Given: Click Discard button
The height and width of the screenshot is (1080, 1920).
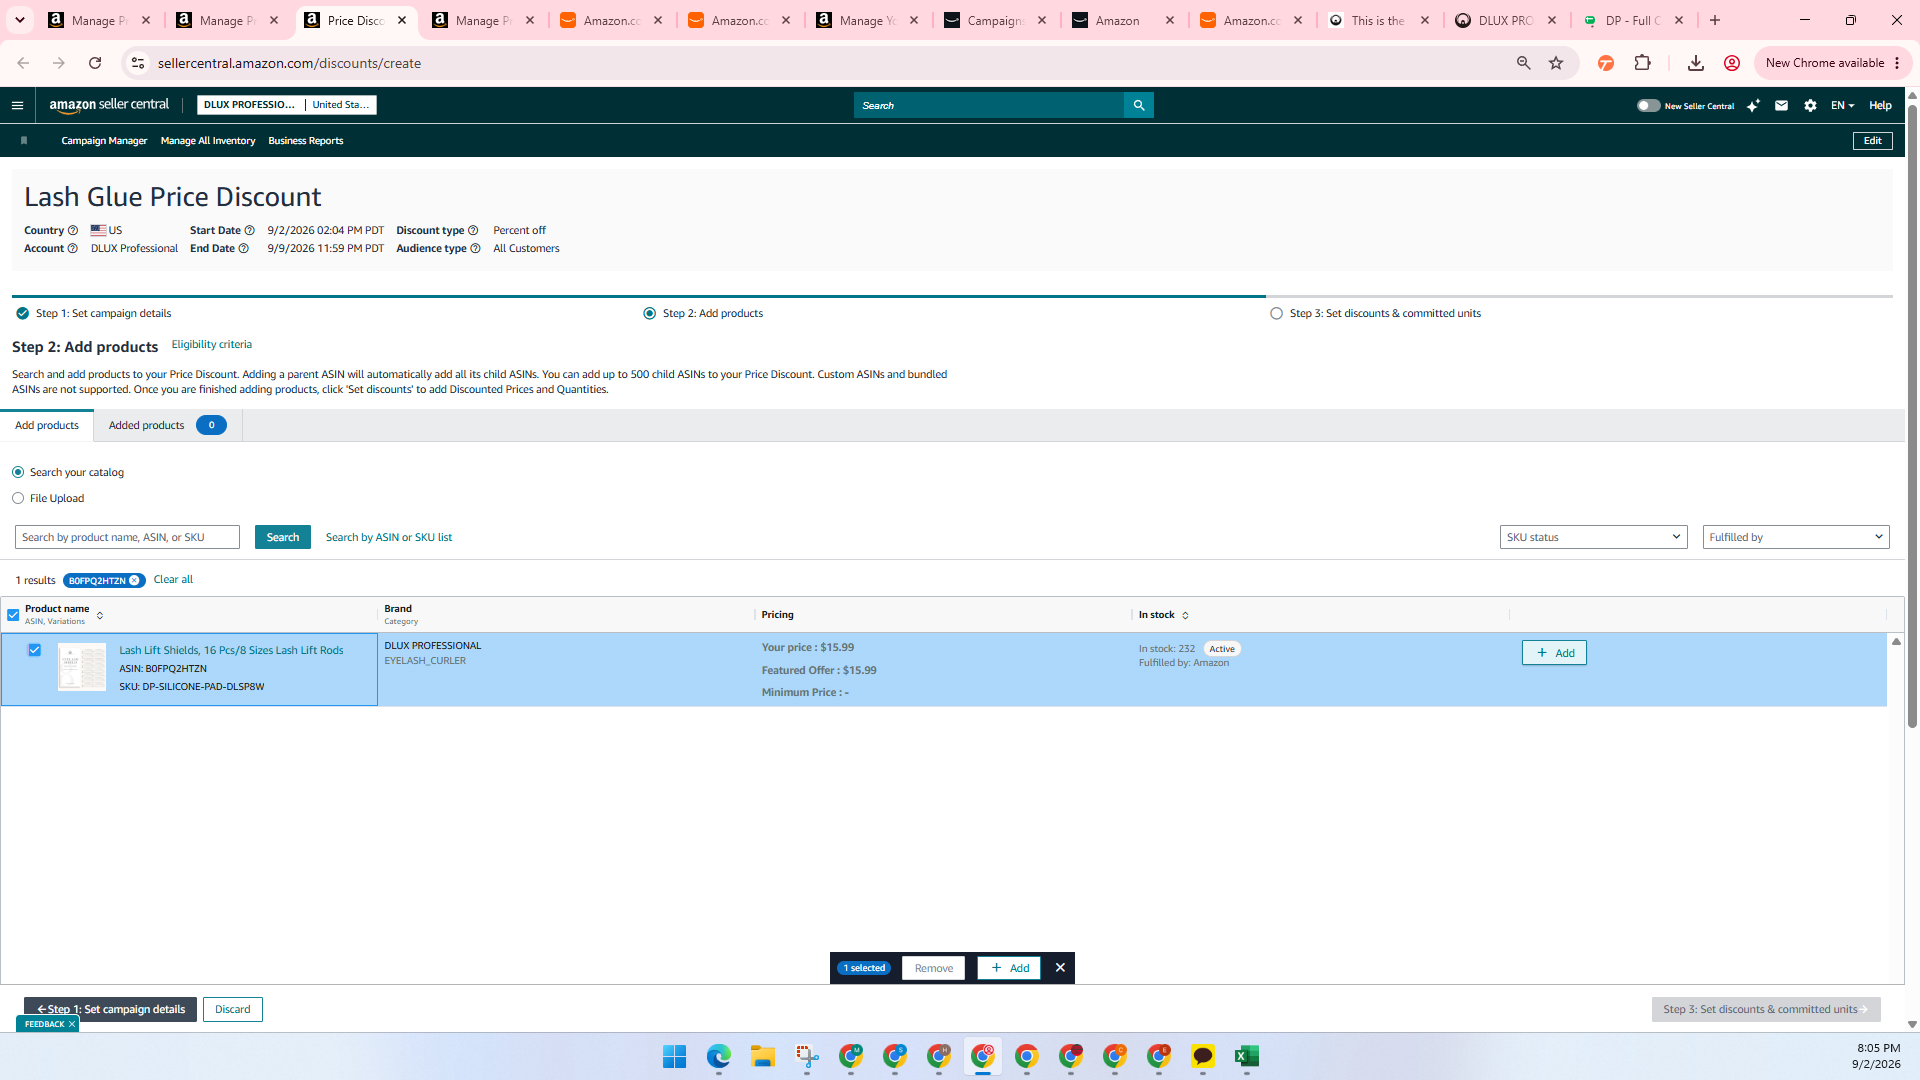Looking at the screenshot, I should click(x=232, y=1009).
